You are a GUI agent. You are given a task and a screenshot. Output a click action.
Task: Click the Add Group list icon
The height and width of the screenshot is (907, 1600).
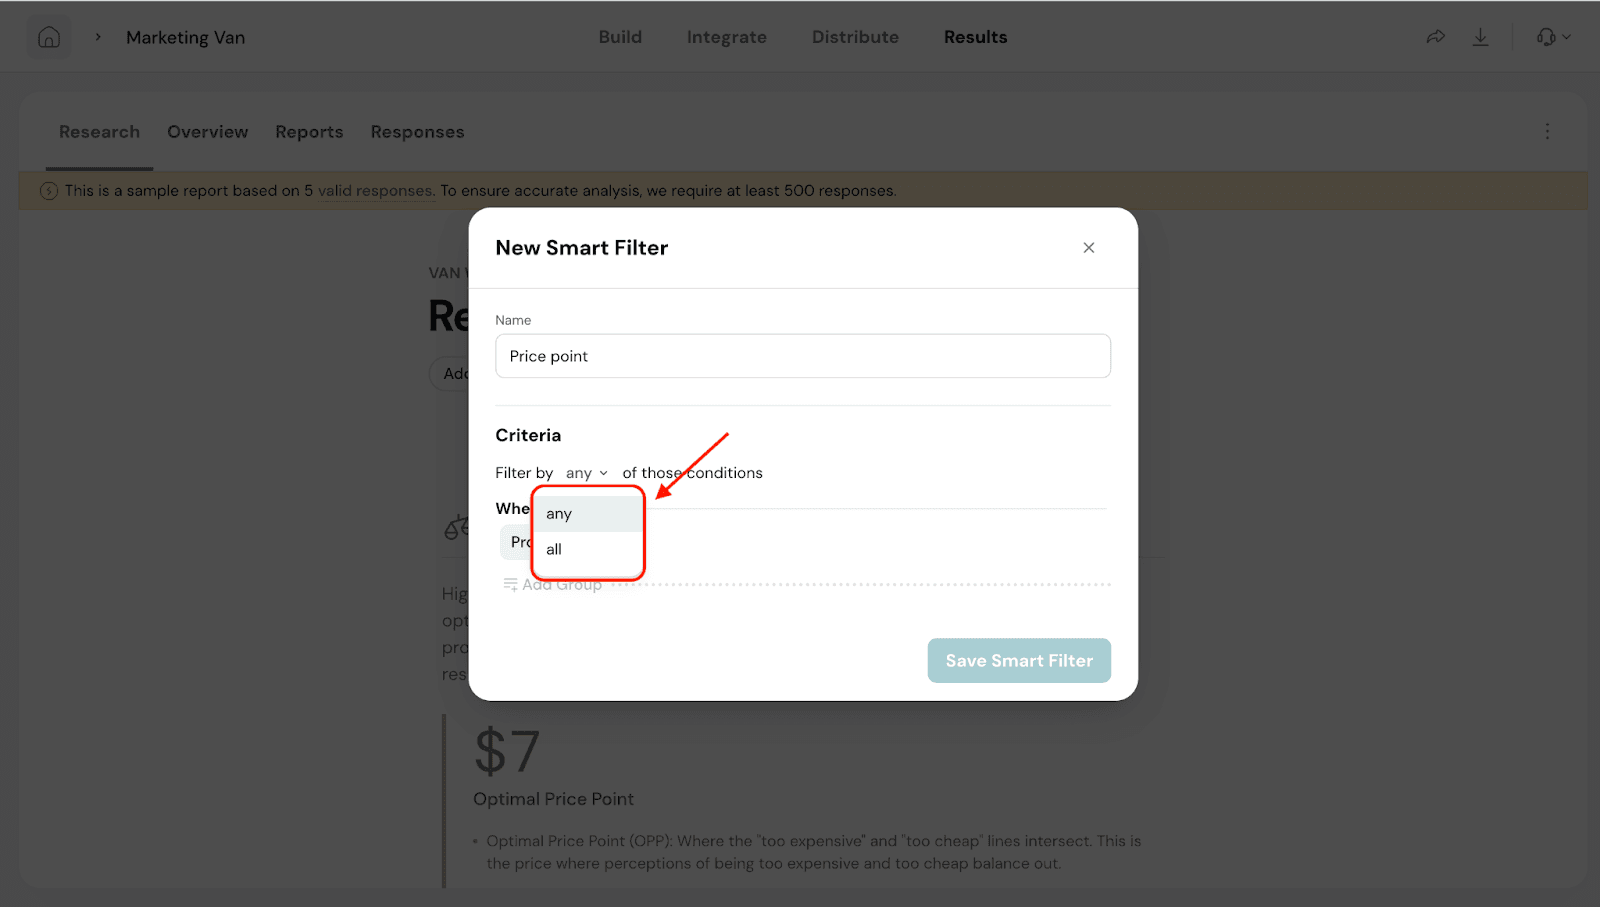[x=510, y=584]
